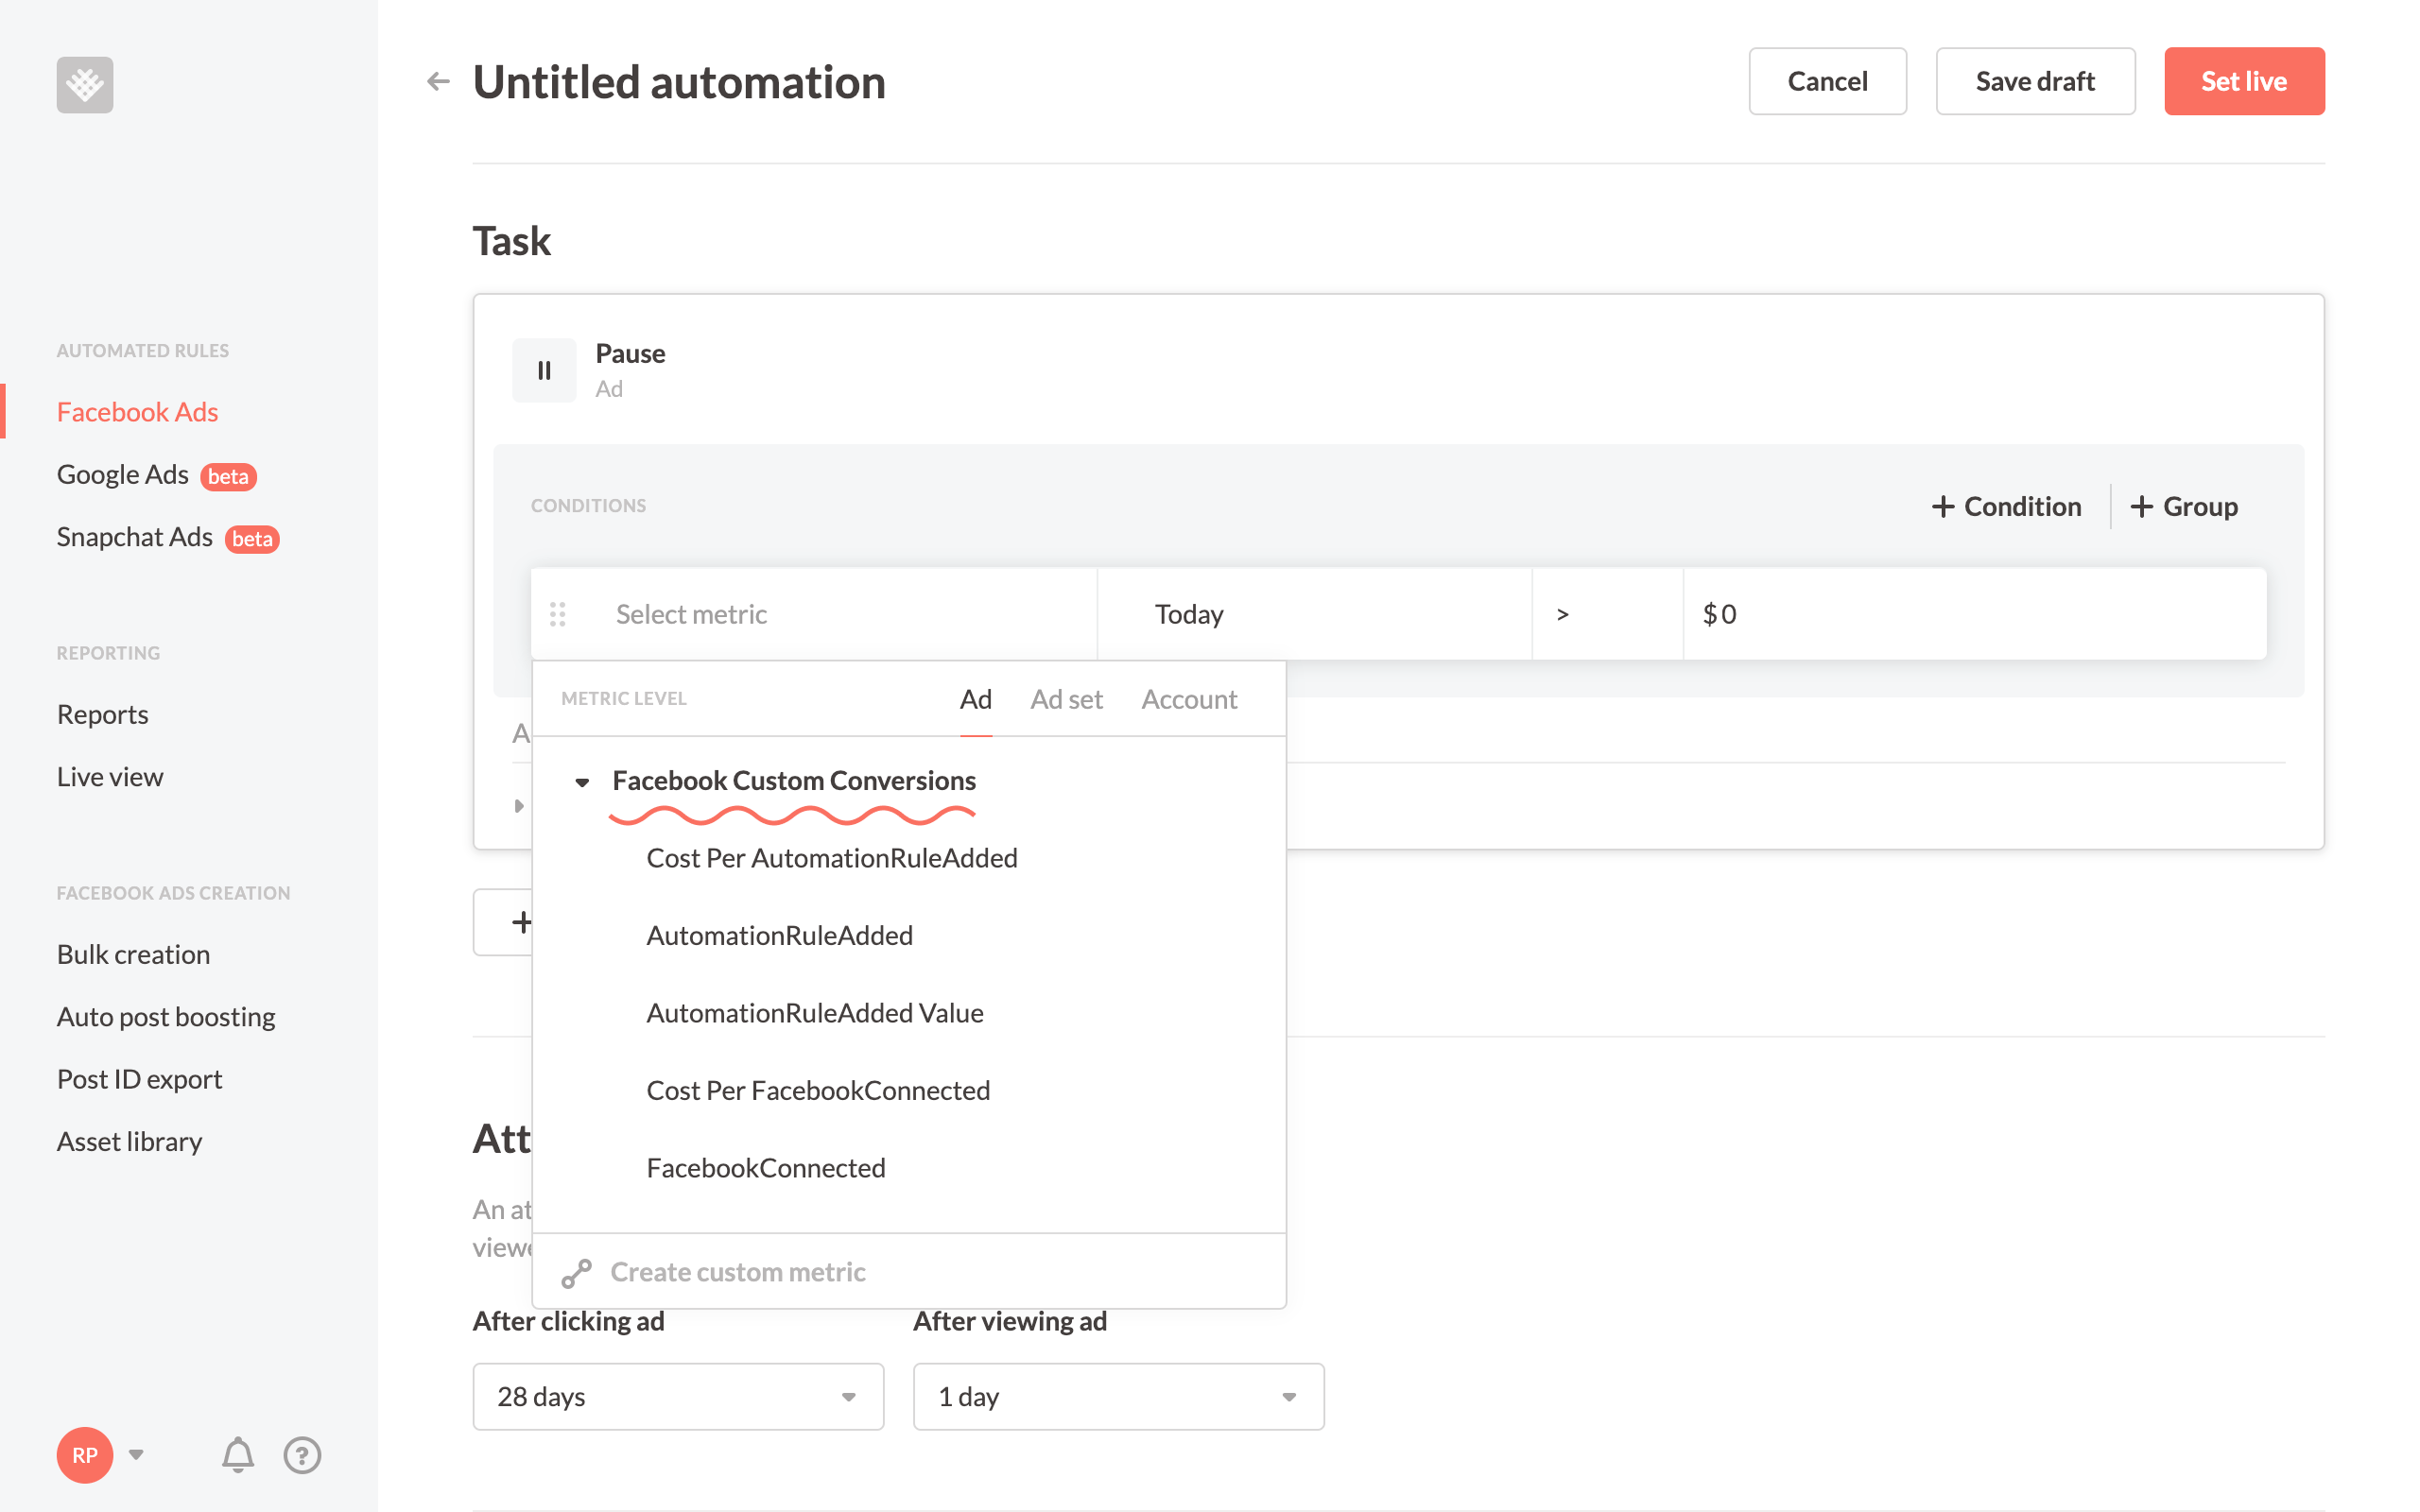Click Save draft button
This screenshot has height=1512, width=2420.
(x=2035, y=80)
